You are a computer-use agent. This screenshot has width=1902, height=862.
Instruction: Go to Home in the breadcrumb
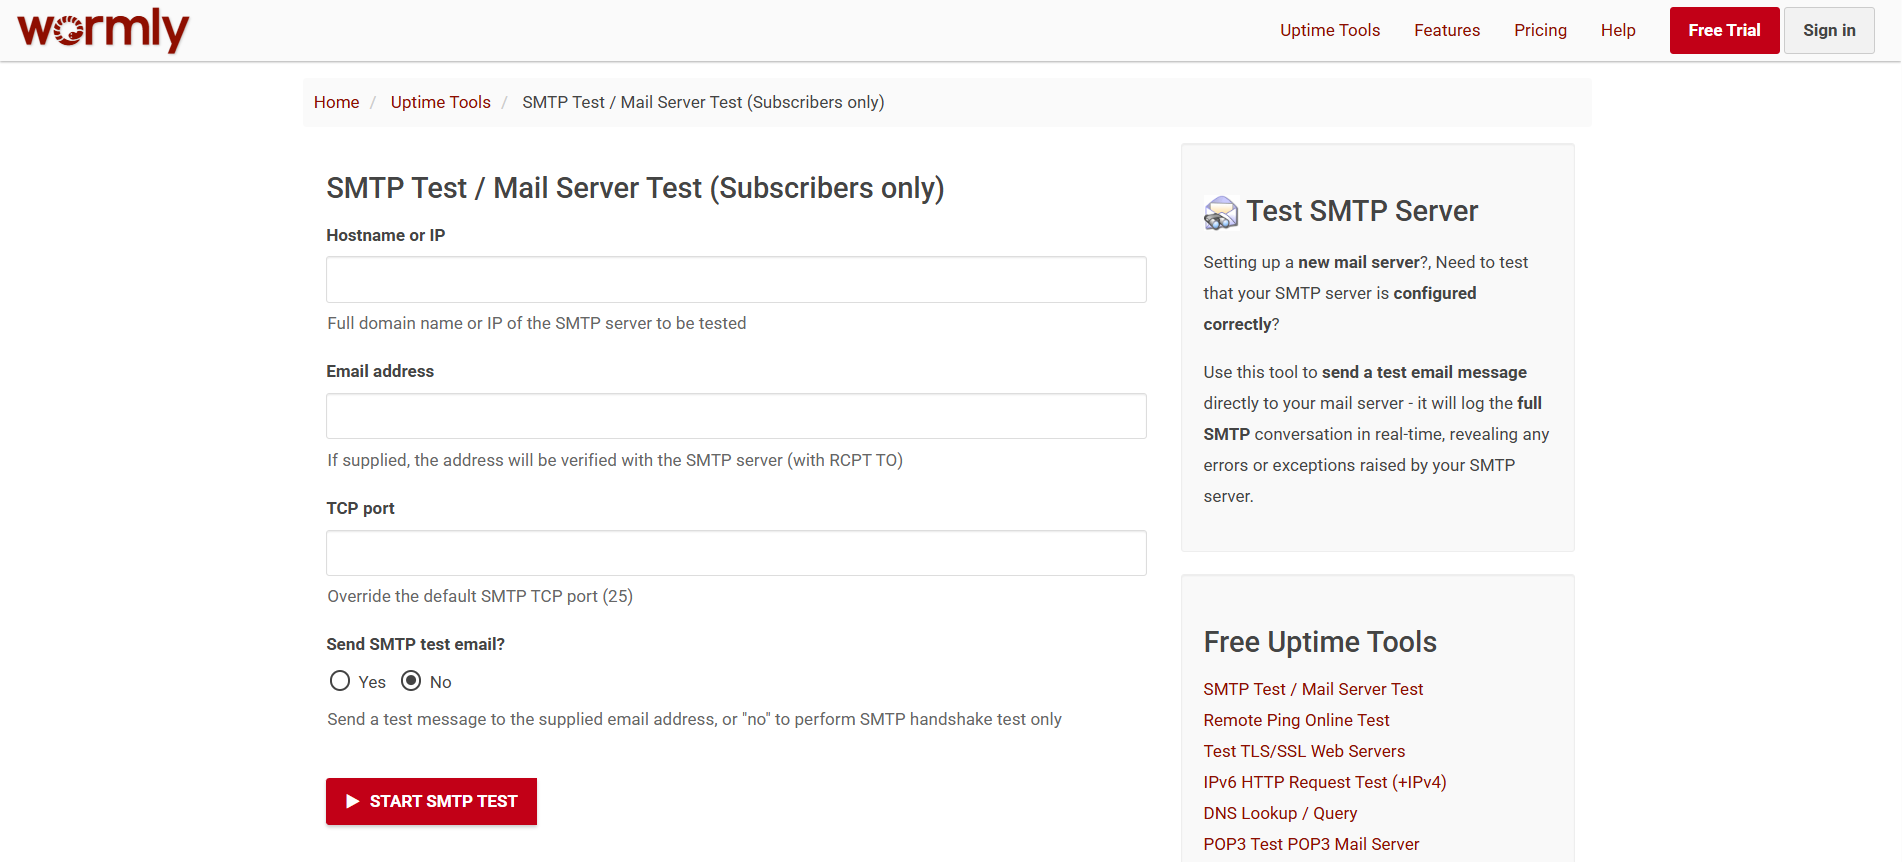[x=336, y=102]
